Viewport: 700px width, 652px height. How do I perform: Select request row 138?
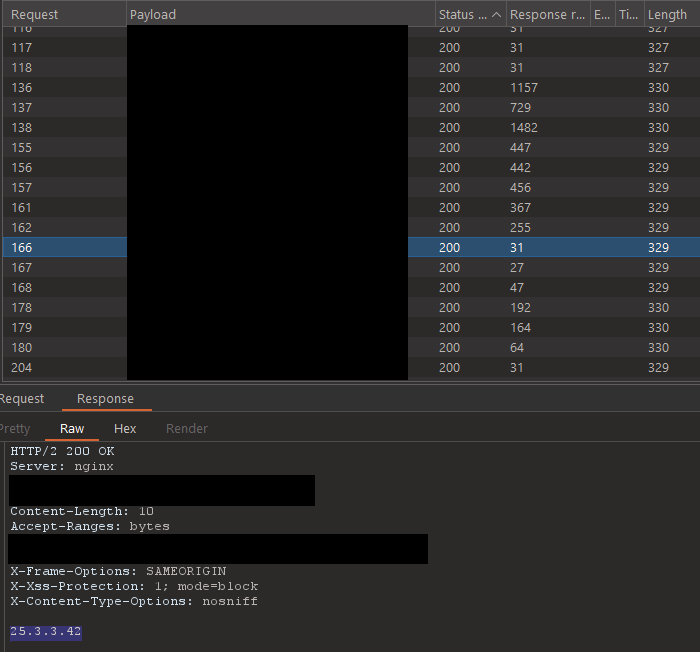351,127
